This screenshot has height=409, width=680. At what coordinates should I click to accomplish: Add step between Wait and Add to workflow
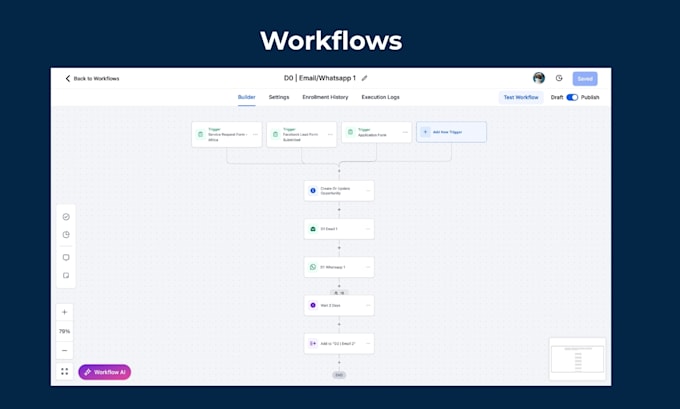[339, 324]
